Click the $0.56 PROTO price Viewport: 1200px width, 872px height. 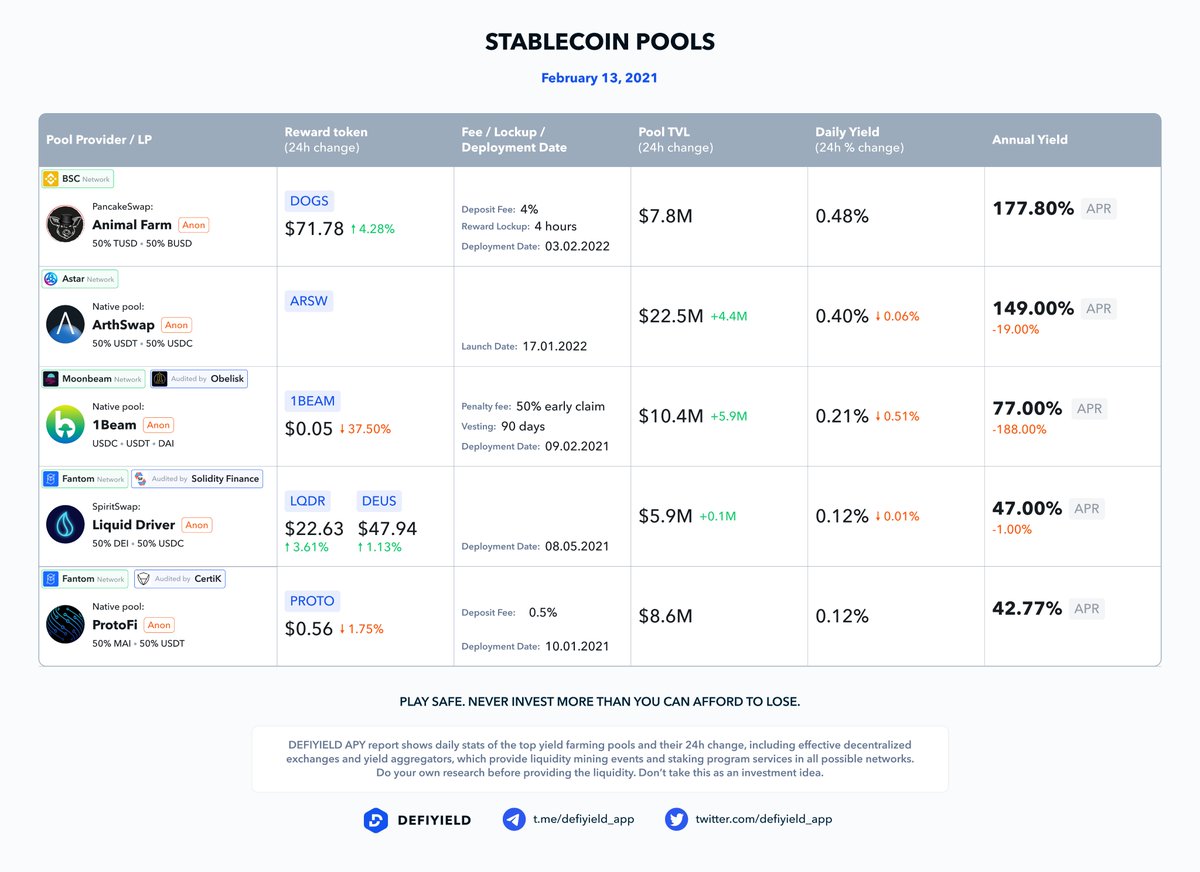click(309, 629)
